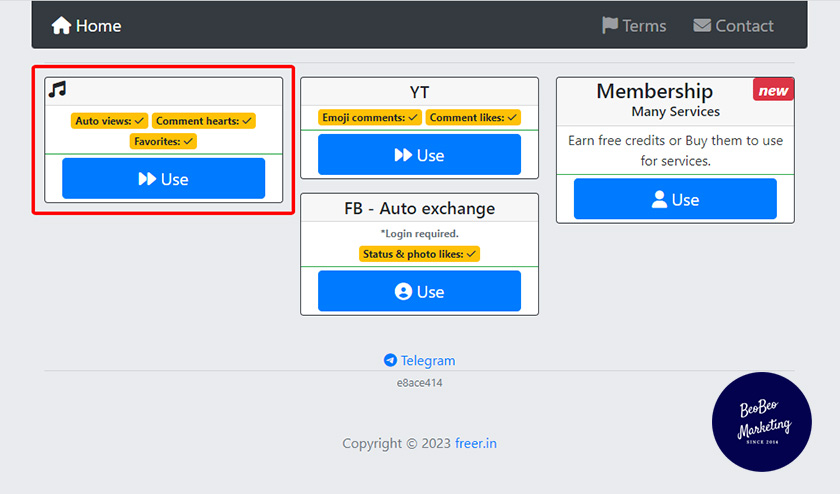
Task: Open the Home navigation item
Action: [87, 26]
